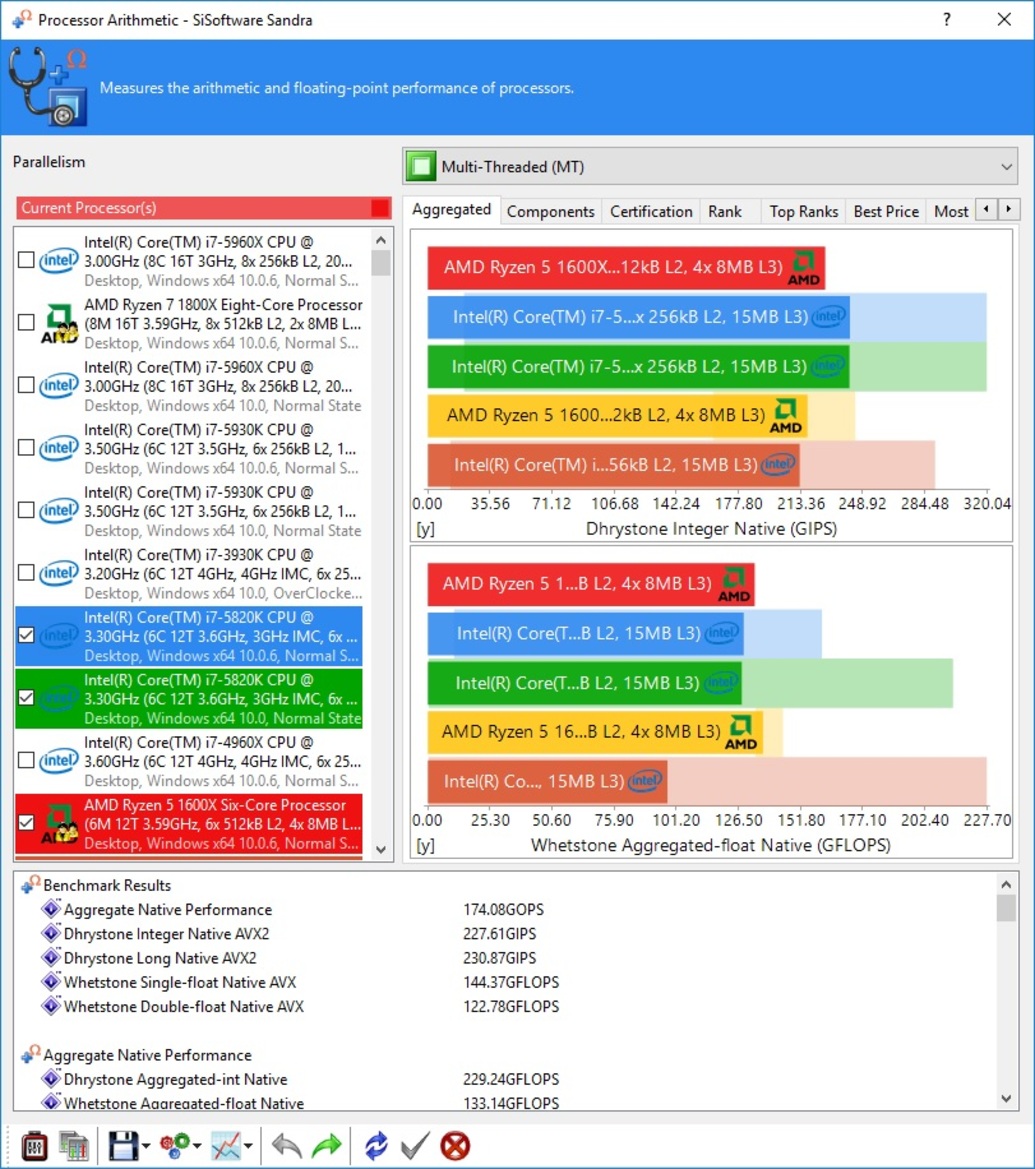The width and height of the screenshot is (1035, 1169).
Task: Uncheck the red Ryzen 5 1600X row
Action: pyautogui.click(x=26, y=823)
